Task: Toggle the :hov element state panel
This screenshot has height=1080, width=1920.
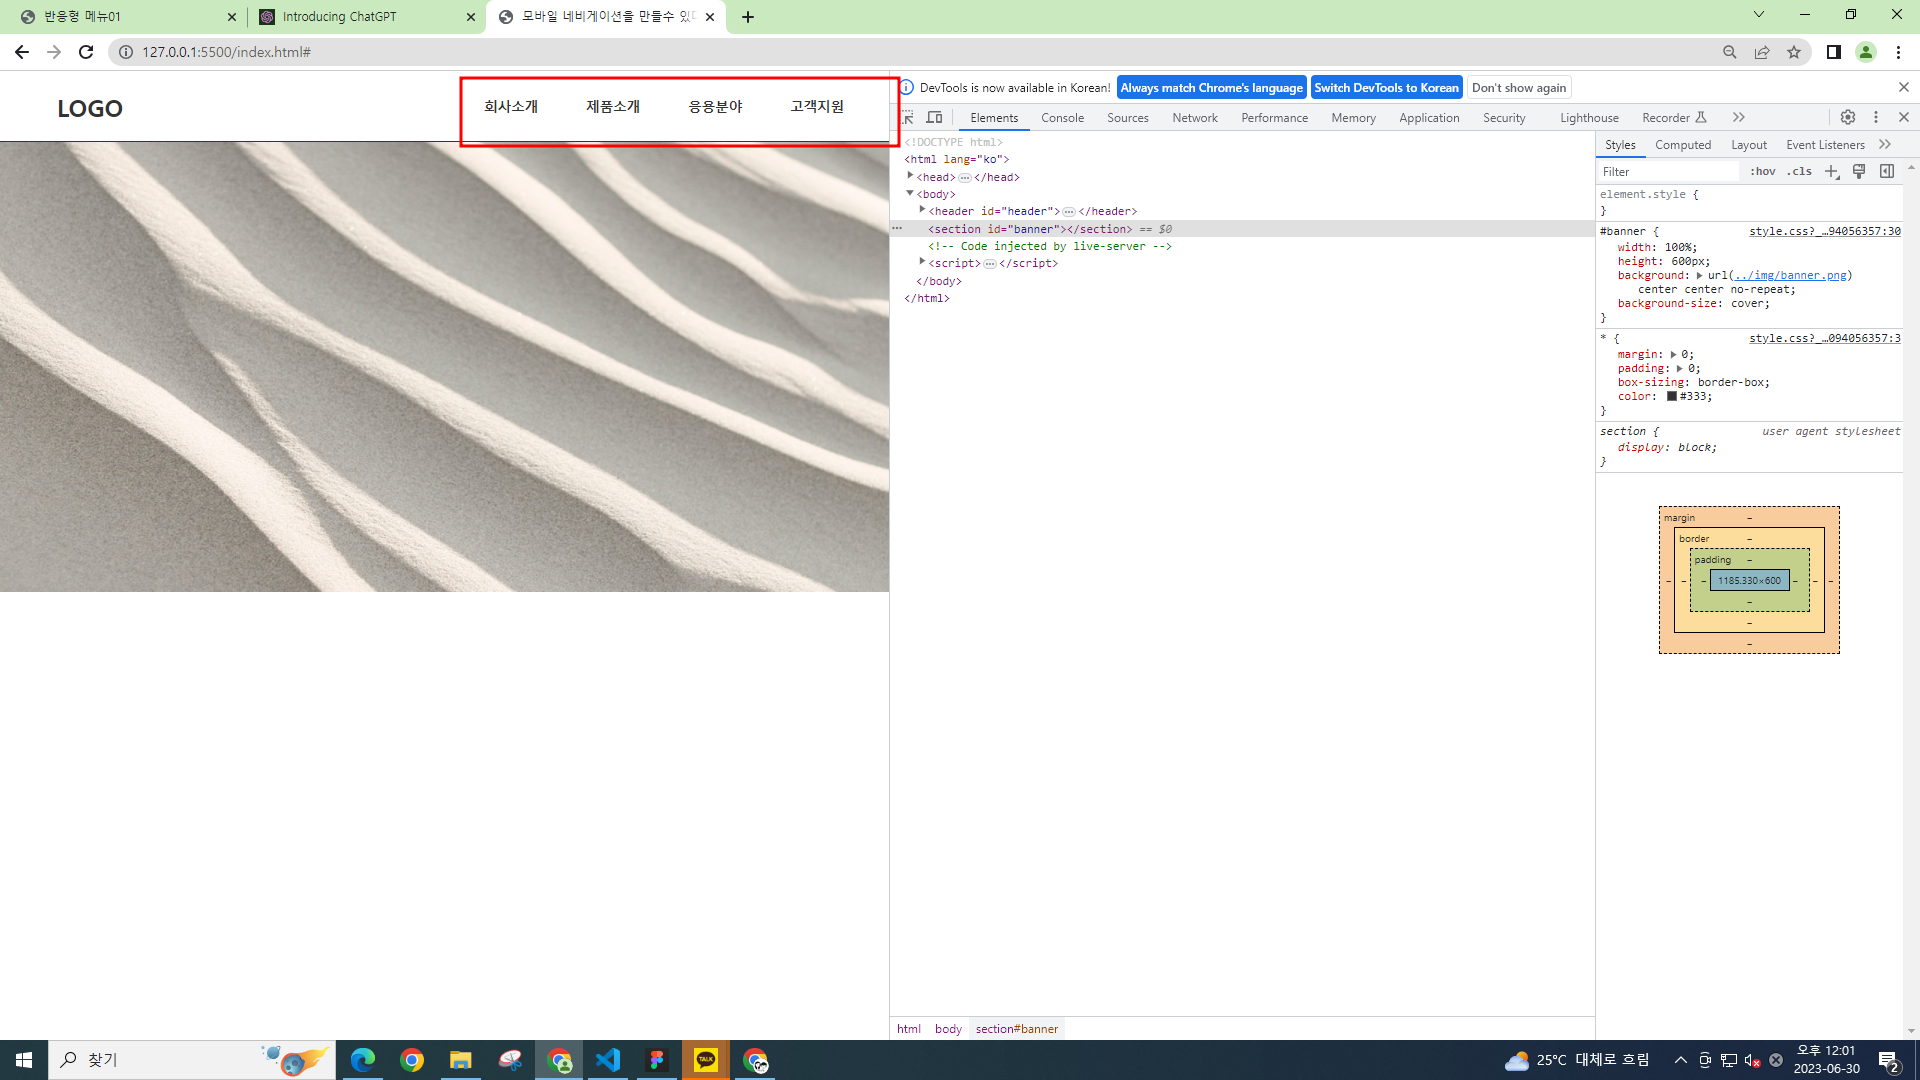Action: [x=1763, y=172]
